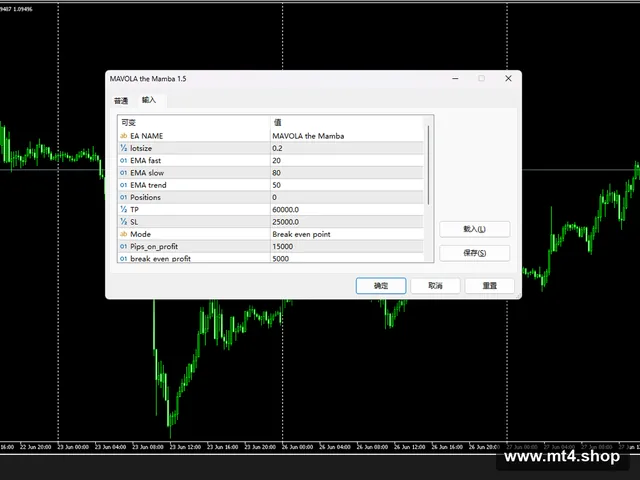
Task: Select the EMA slow variable name
Action: (147, 173)
